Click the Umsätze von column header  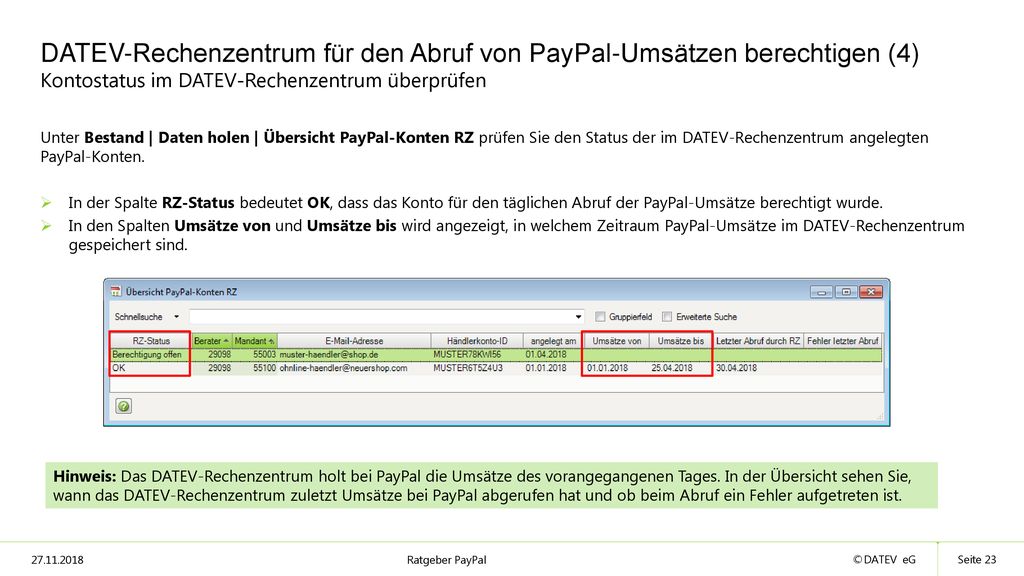point(616,341)
